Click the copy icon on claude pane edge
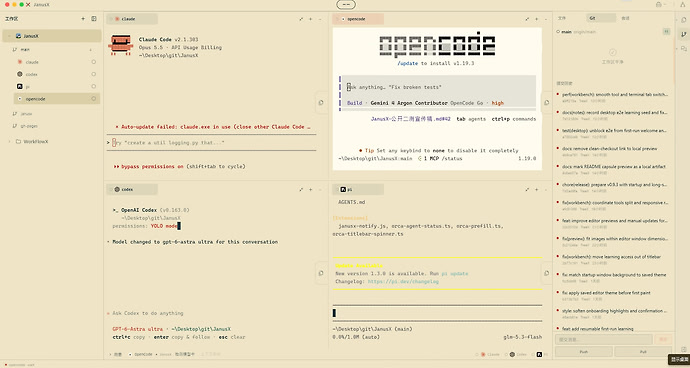The image size is (690, 368). [321, 103]
